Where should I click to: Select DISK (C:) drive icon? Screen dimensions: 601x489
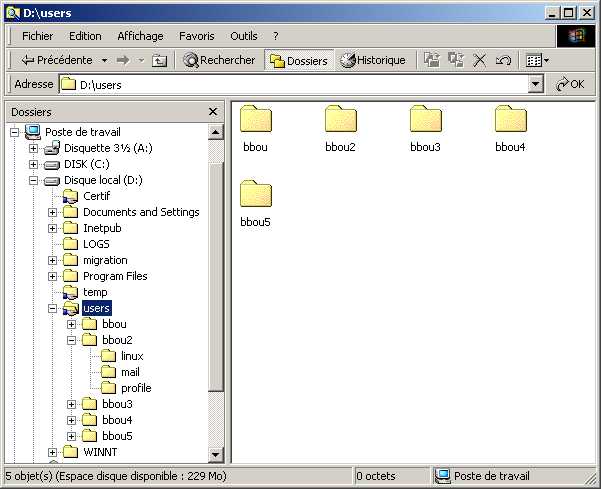(x=52, y=165)
